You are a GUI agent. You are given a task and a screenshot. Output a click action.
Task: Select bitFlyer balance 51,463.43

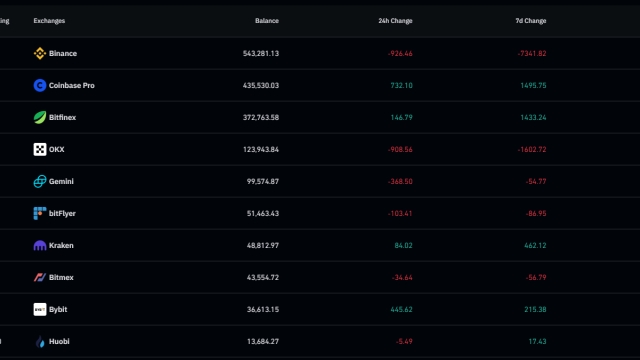263,213
